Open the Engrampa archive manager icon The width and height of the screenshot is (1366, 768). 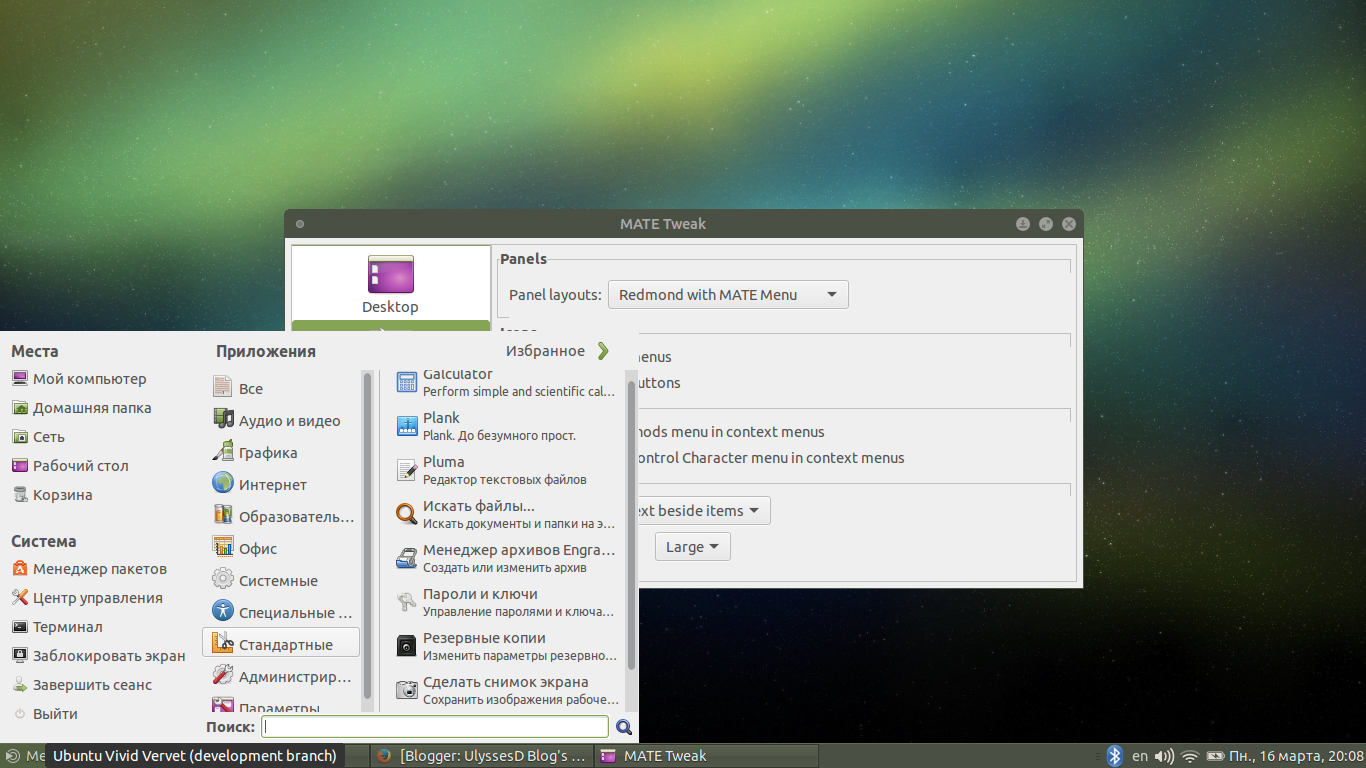[x=406, y=557]
